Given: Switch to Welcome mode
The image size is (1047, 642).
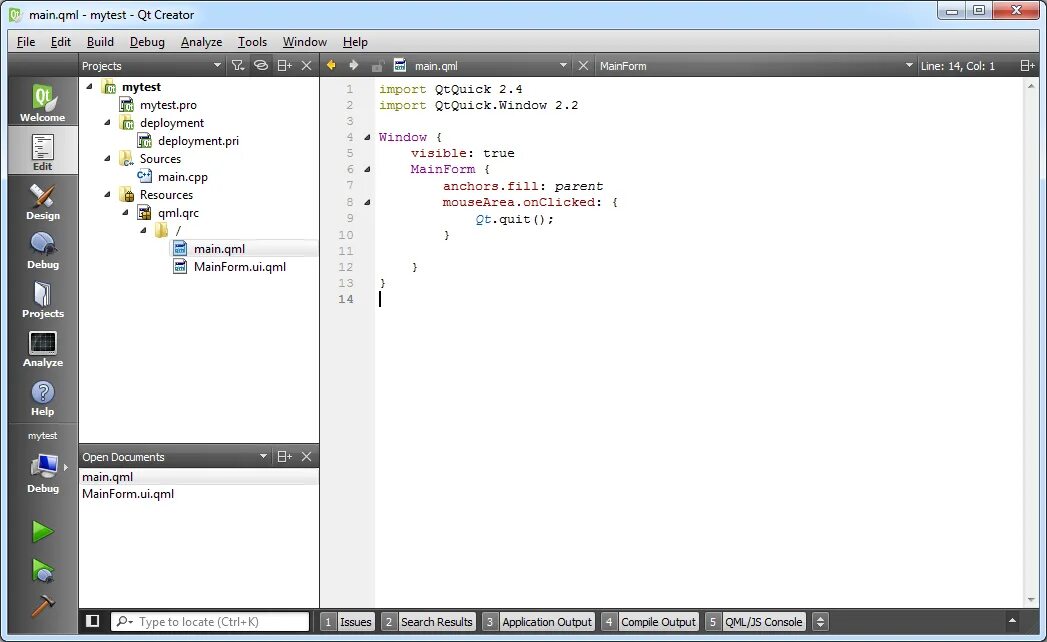Looking at the screenshot, I should 43,102.
